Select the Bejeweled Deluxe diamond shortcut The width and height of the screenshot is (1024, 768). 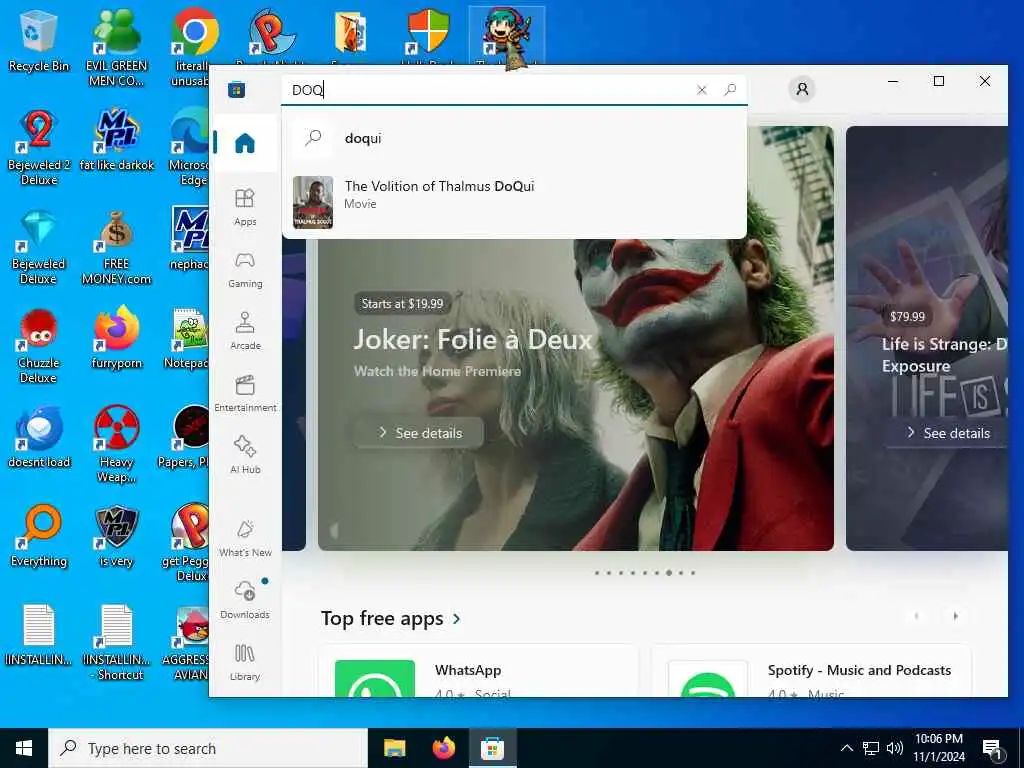39,247
